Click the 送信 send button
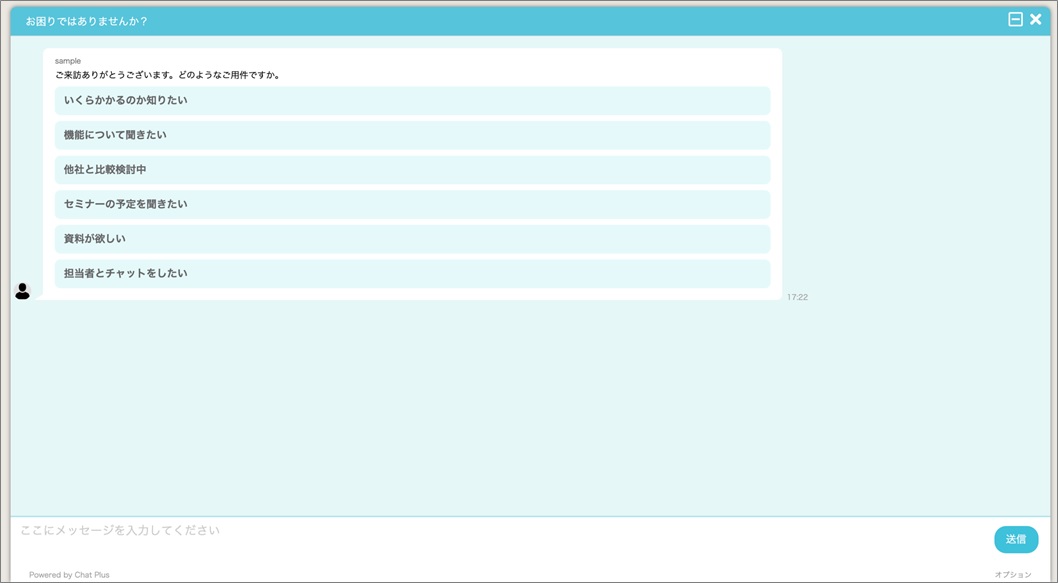1058x583 pixels. point(1015,539)
